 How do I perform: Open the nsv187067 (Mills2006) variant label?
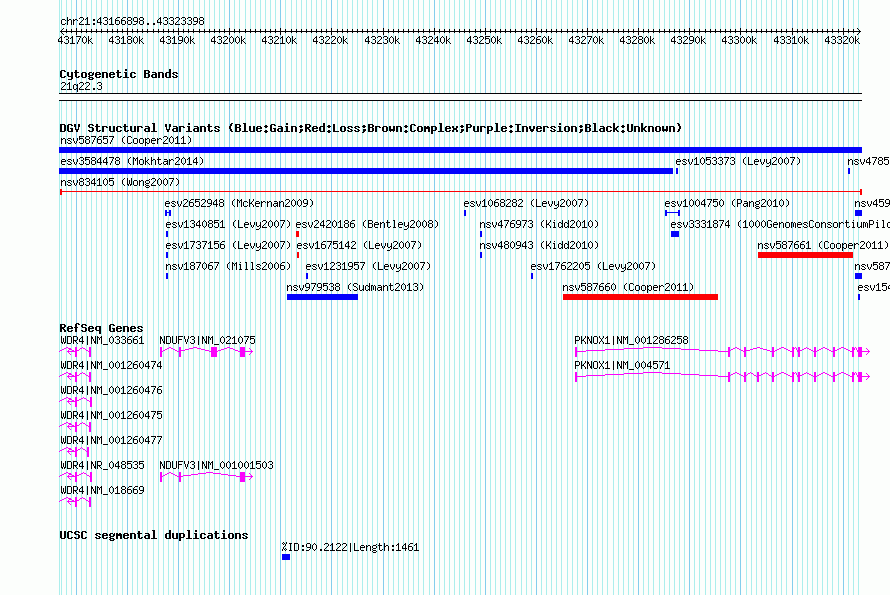228,266
